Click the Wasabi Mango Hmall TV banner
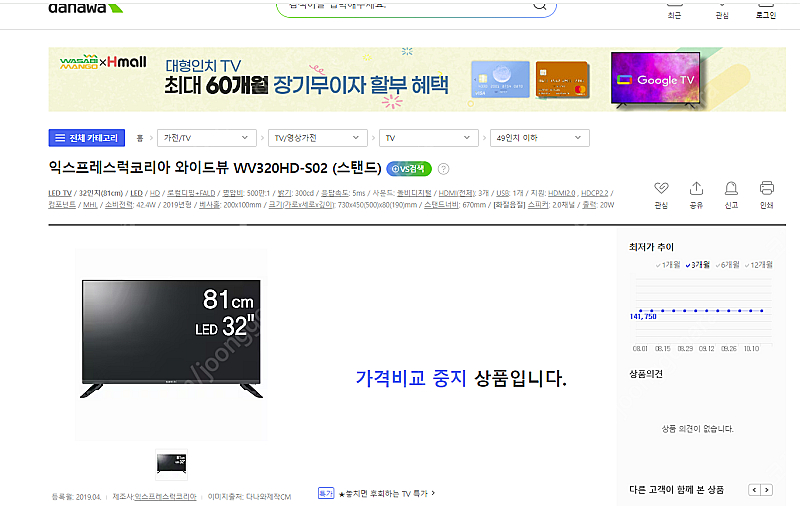 coord(417,79)
